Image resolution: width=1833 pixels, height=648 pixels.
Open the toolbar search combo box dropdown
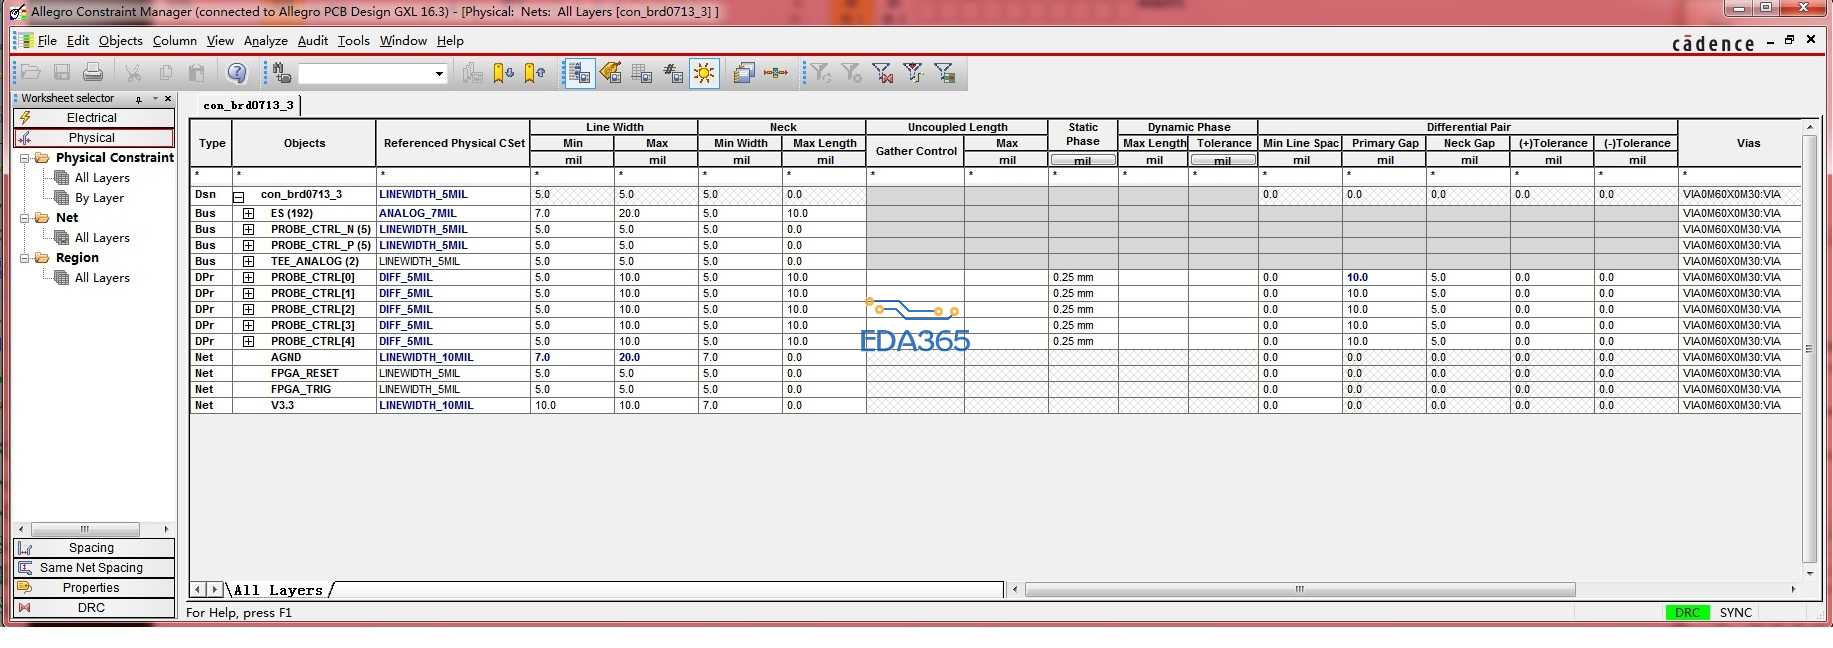pyautogui.click(x=439, y=74)
